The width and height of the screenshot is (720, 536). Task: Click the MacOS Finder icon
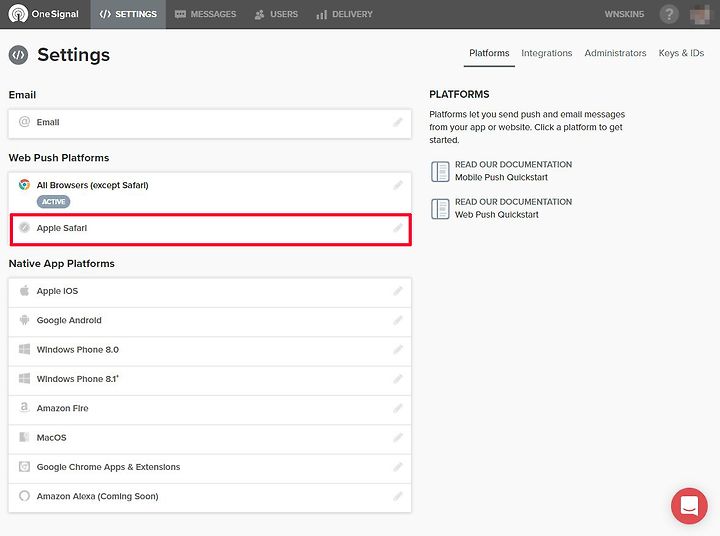coord(24,437)
